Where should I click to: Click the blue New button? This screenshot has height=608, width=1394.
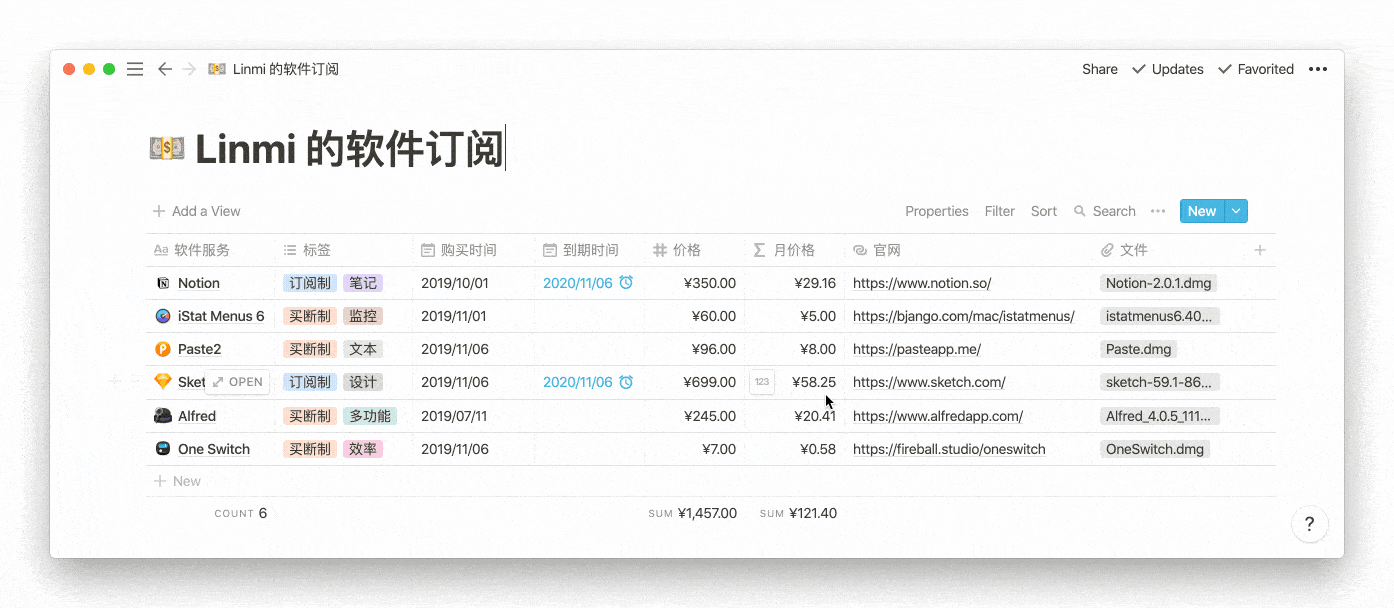click(x=1202, y=211)
